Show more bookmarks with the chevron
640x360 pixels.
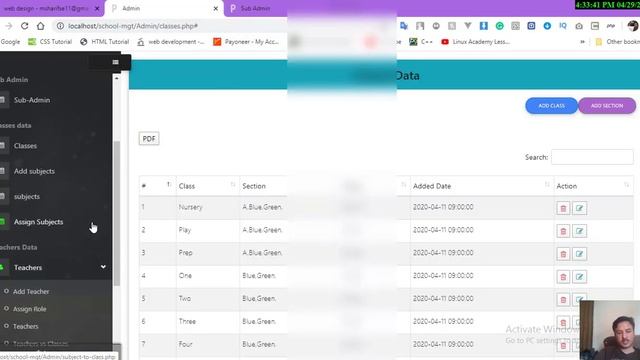tap(582, 42)
